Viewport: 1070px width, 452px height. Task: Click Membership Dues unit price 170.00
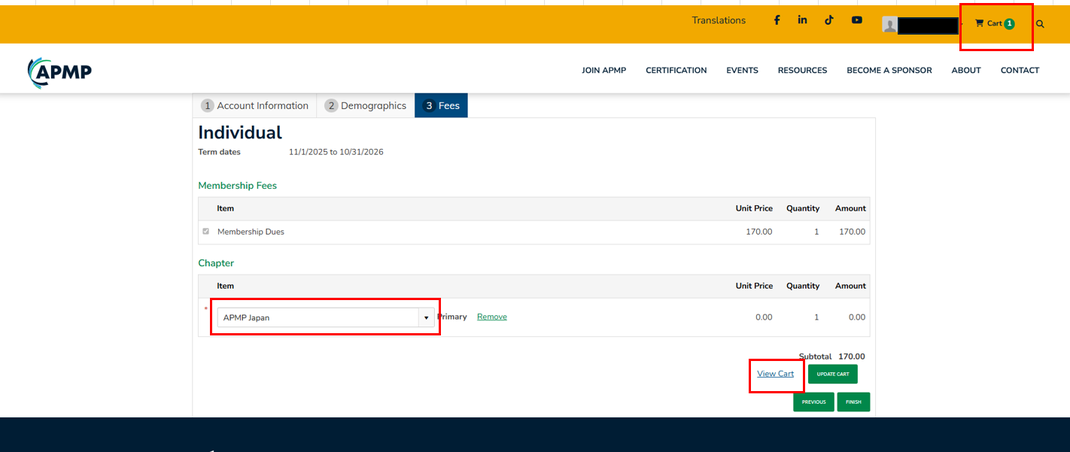[x=759, y=231]
